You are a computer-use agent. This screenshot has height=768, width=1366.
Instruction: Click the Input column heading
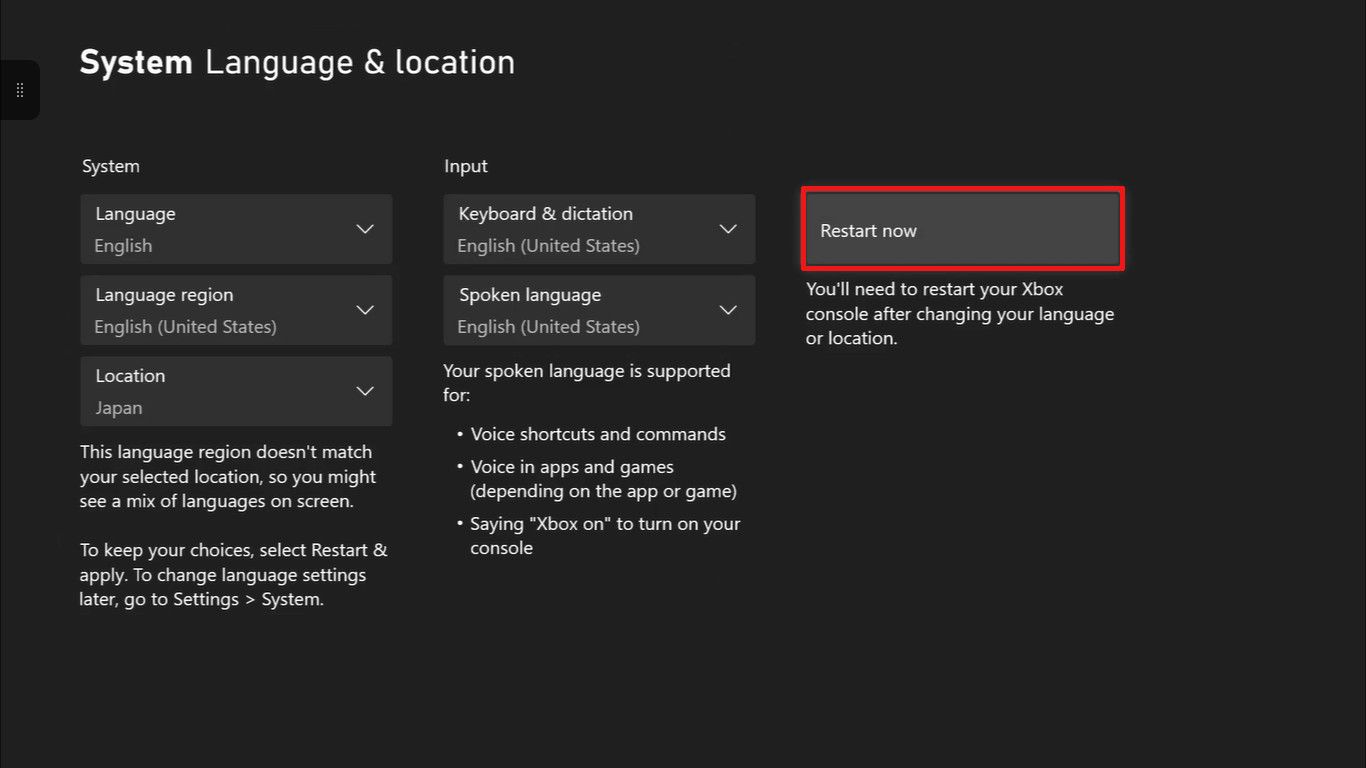466,166
